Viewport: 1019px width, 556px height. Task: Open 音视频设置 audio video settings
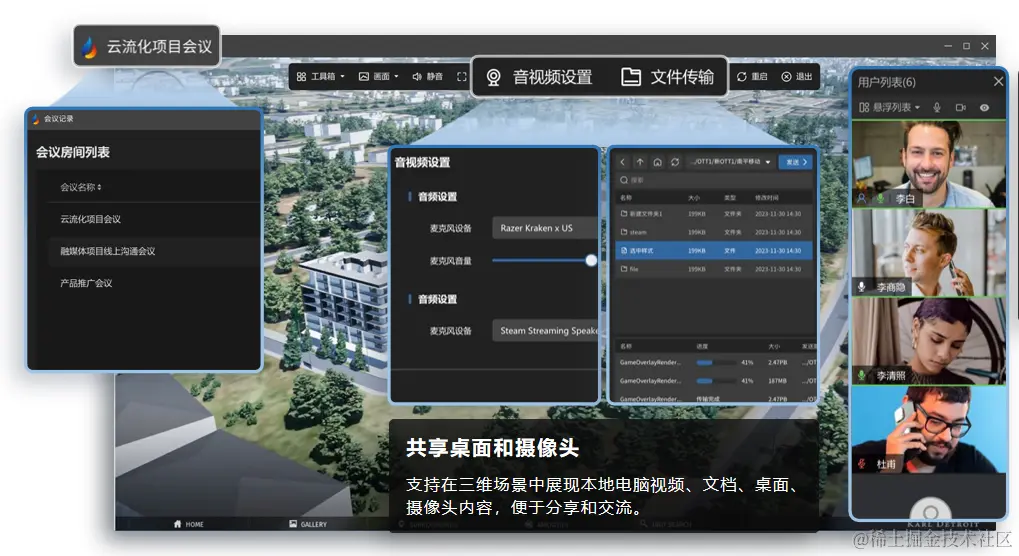[539, 77]
